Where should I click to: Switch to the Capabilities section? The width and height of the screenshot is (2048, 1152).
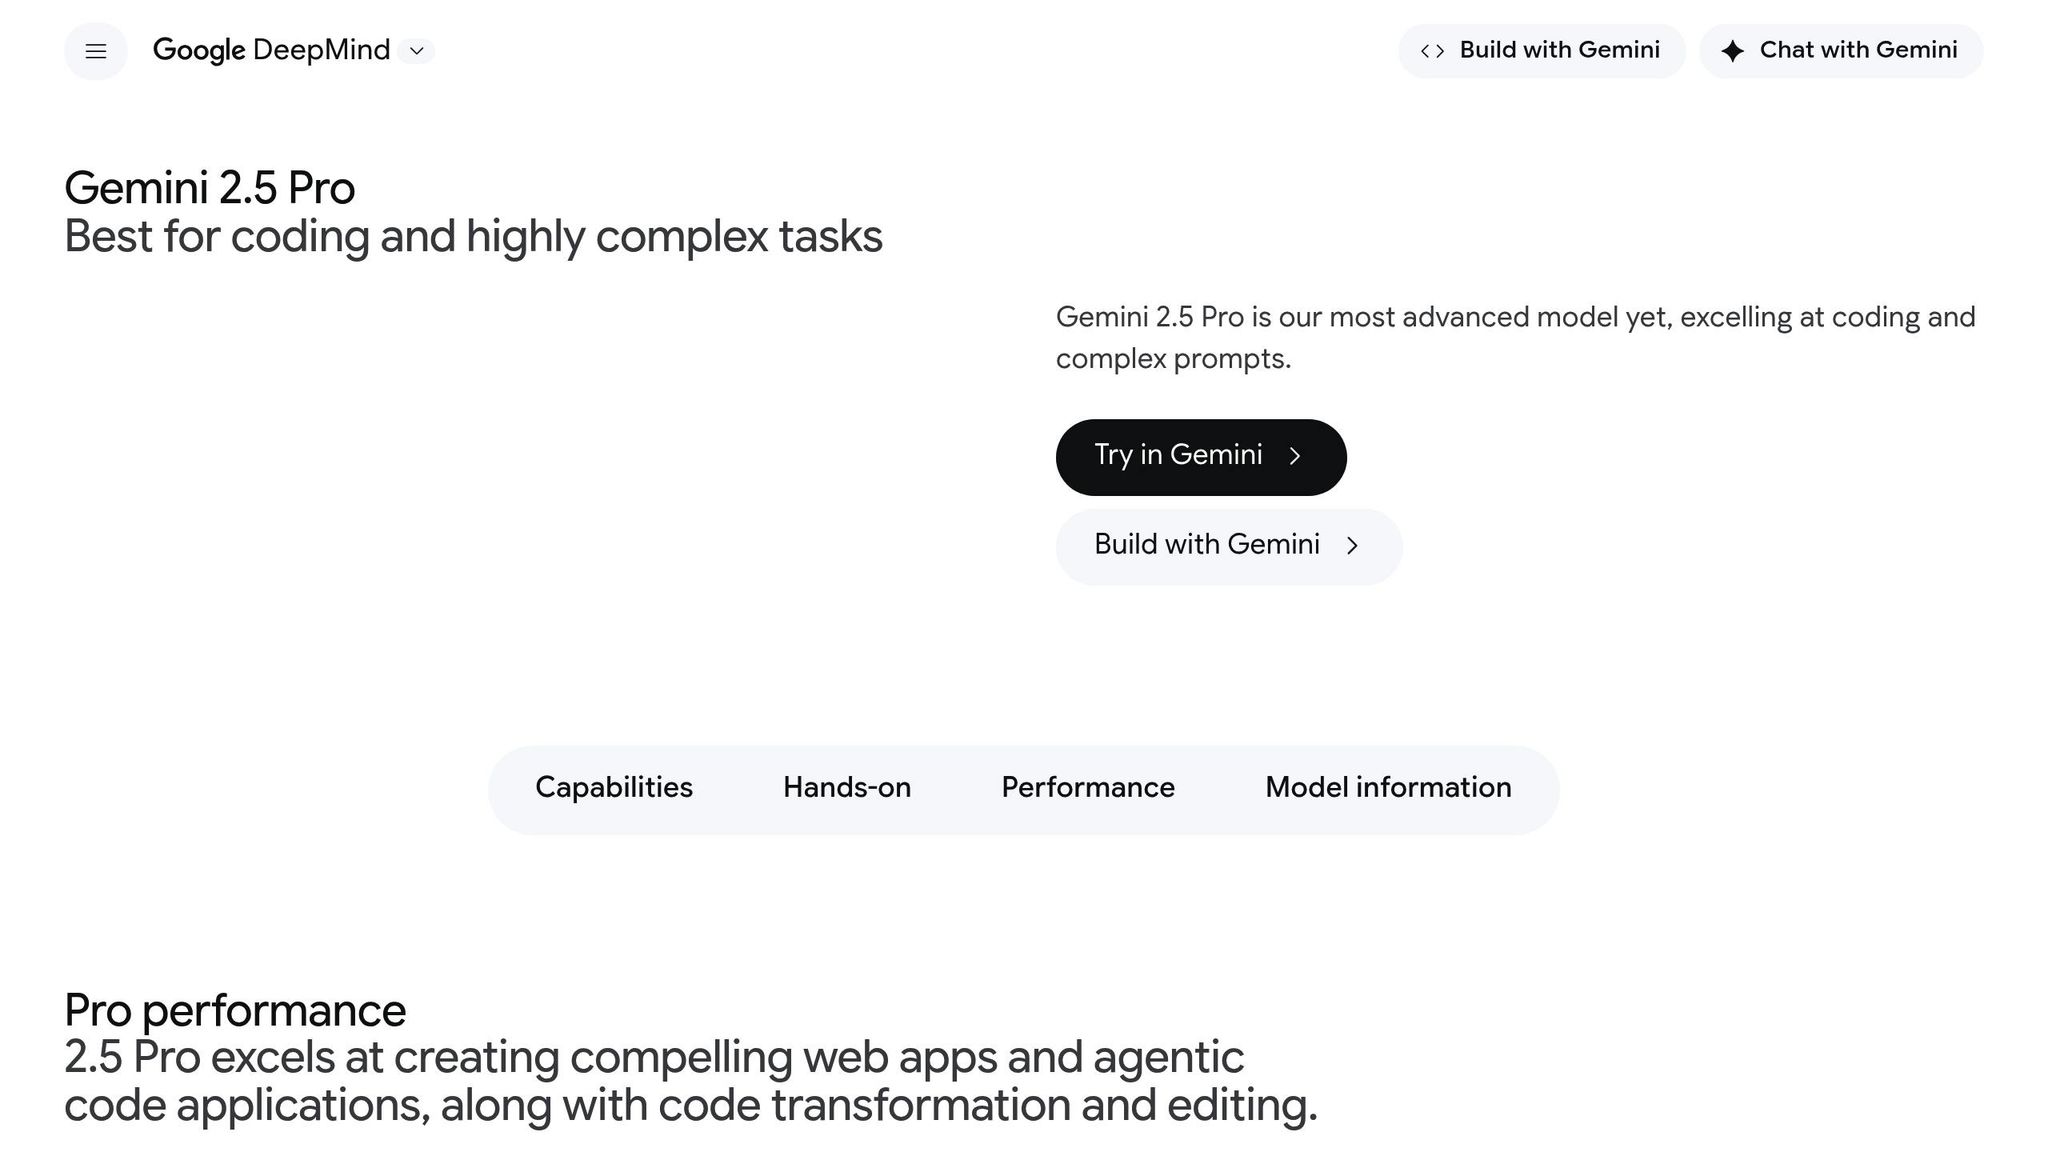coord(613,788)
